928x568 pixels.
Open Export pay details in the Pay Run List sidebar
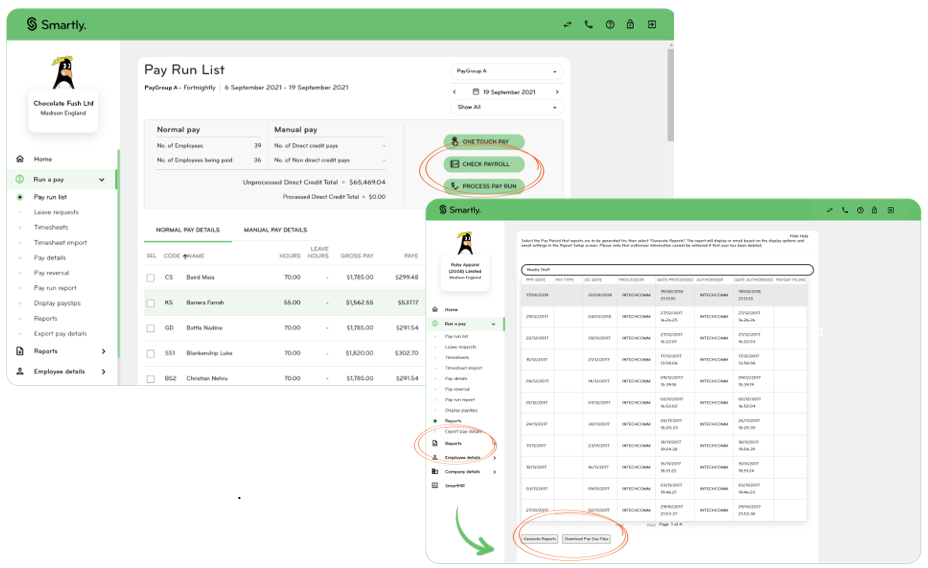pos(60,334)
